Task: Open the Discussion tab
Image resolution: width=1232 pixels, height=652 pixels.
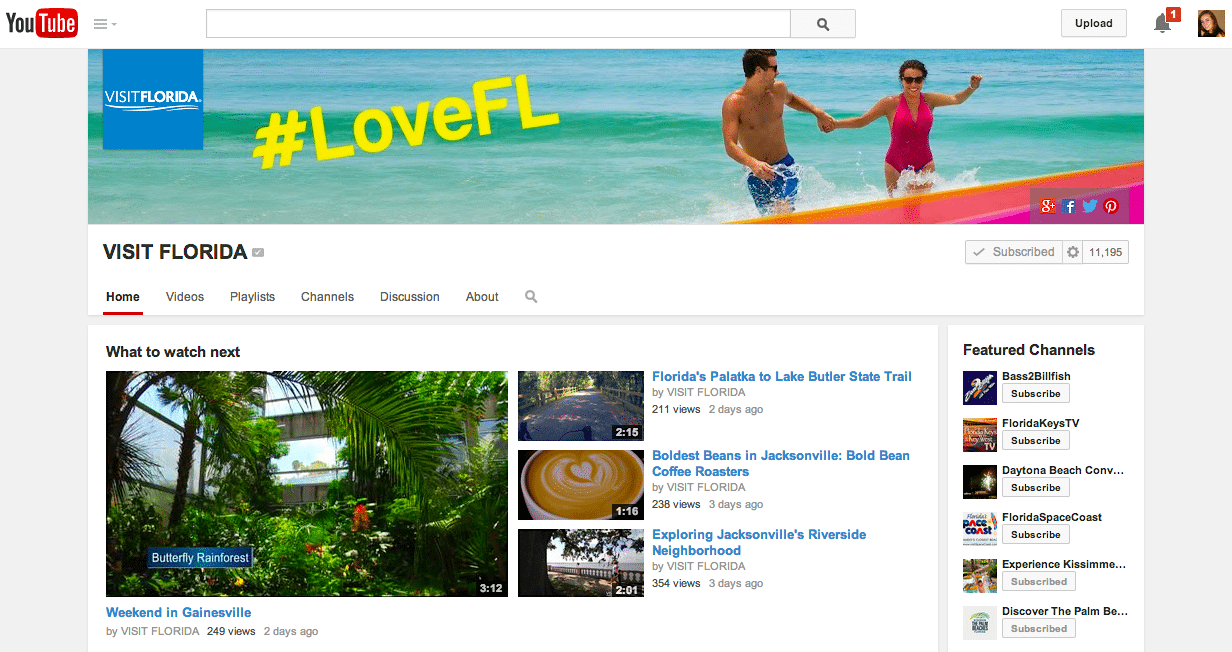Action: click(x=410, y=297)
